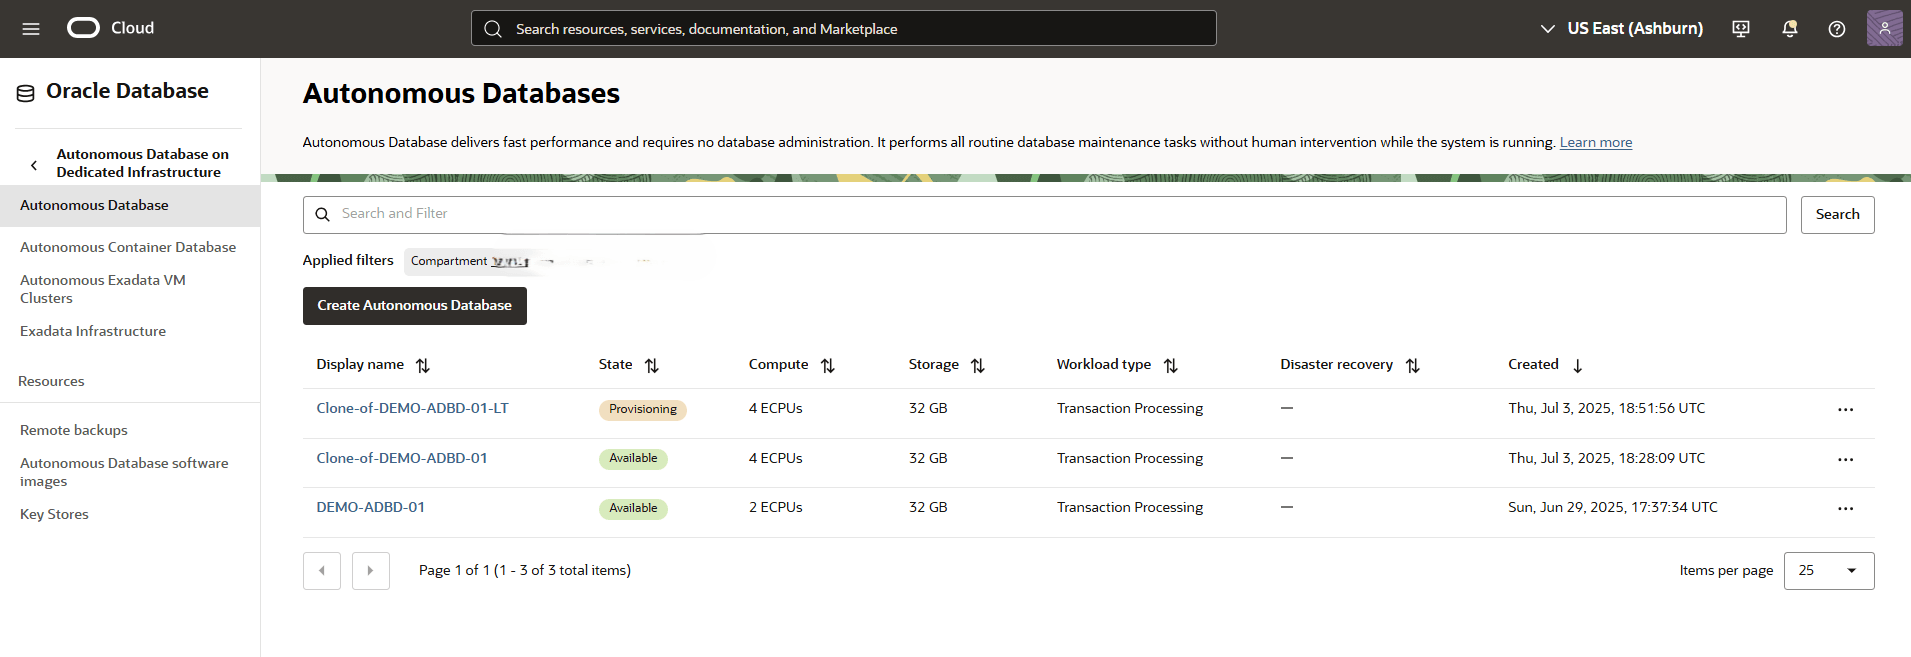Viewport: 1911px width, 657px height.
Task: Open the user profile avatar menu
Action: pyautogui.click(x=1884, y=28)
